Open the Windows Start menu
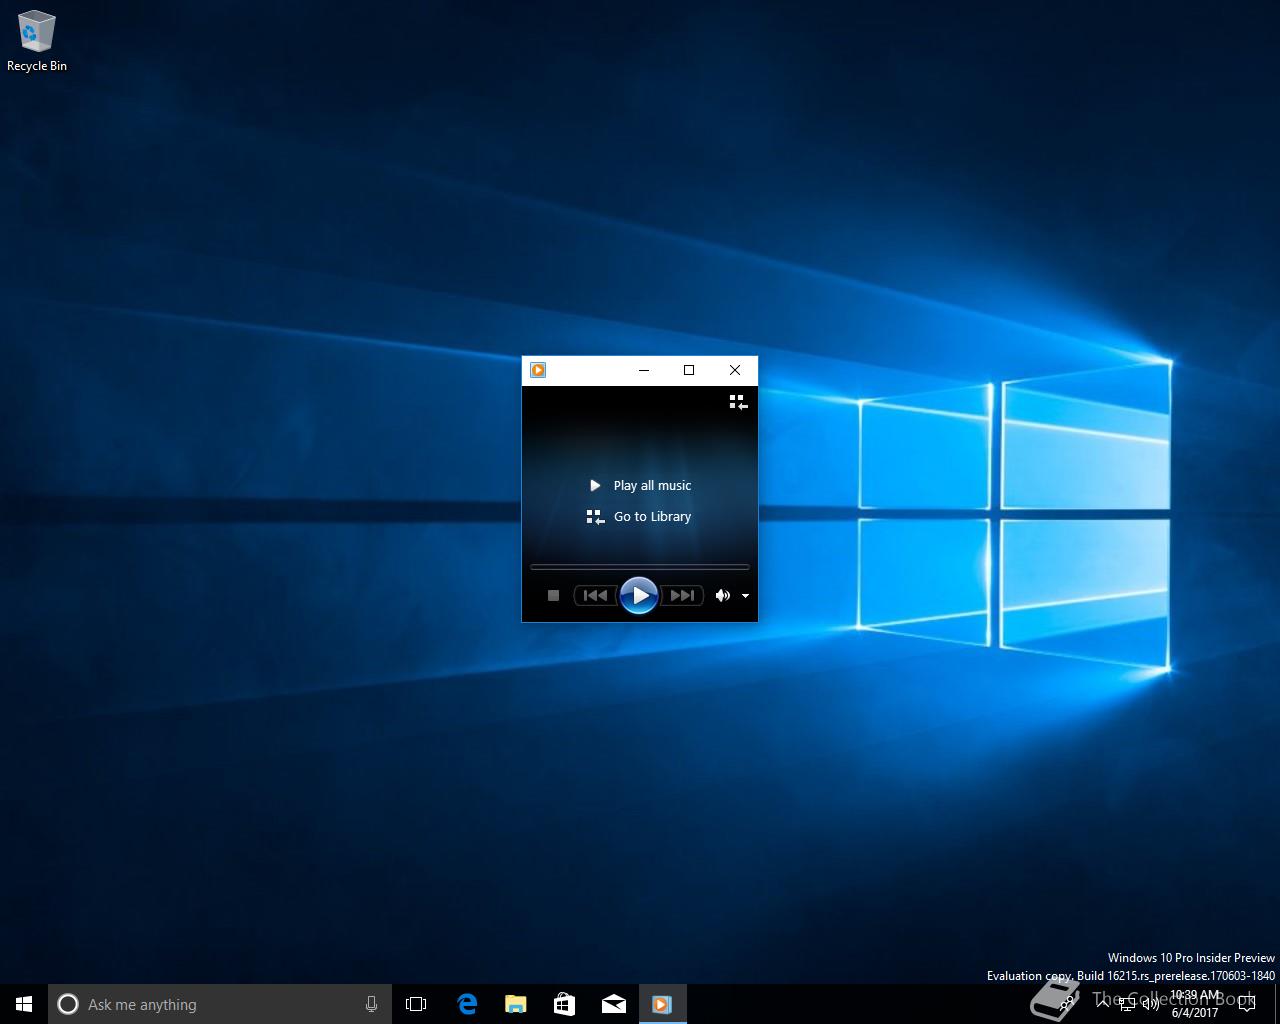Screen dimensions: 1280x1024 24,1004
